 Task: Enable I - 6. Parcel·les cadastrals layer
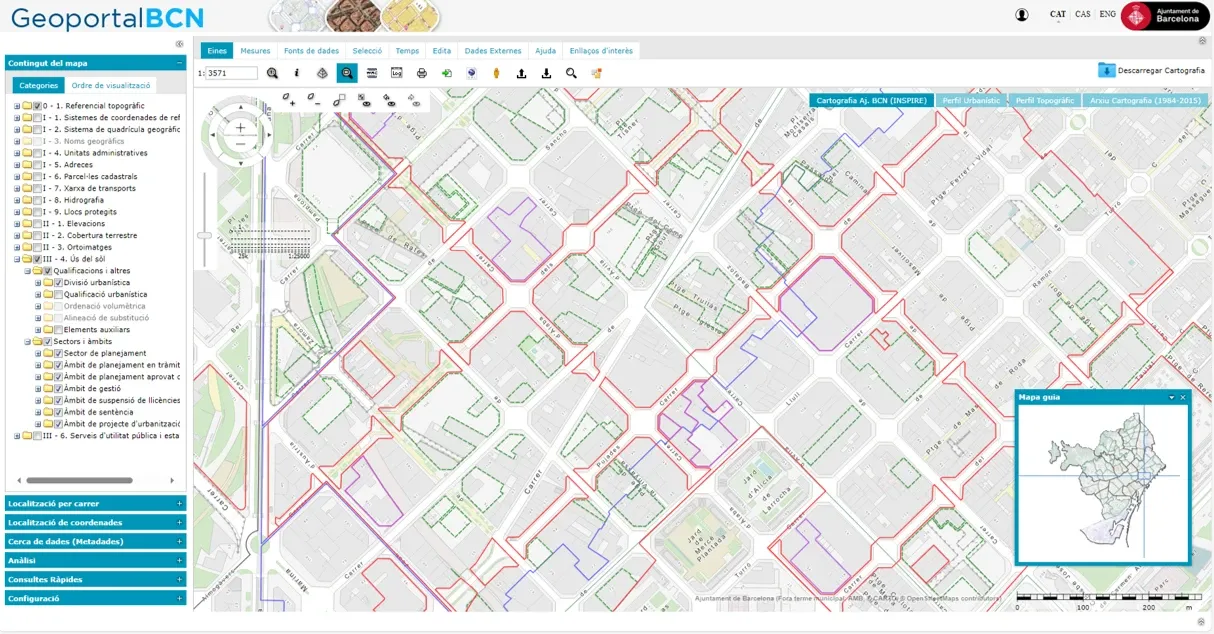tap(38, 177)
